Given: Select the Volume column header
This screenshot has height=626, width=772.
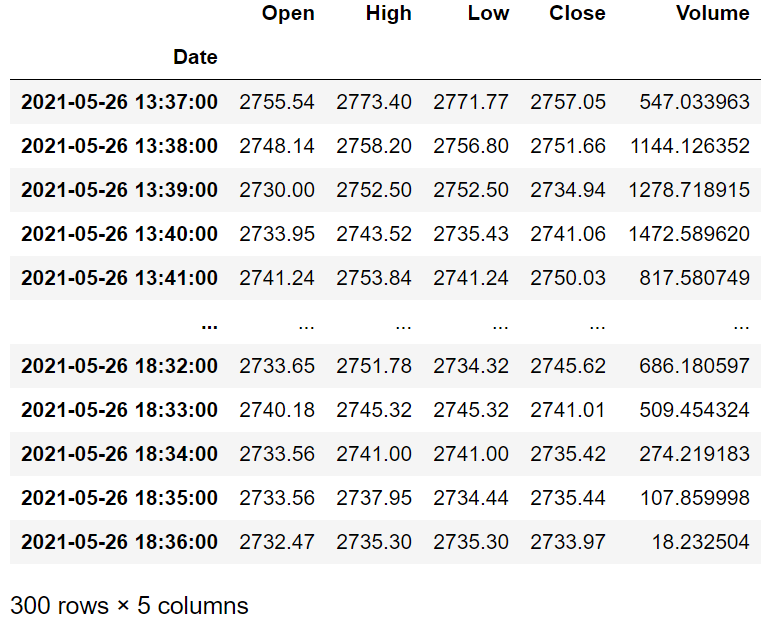Looking at the screenshot, I should pyautogui.click(x=712, y=13).
